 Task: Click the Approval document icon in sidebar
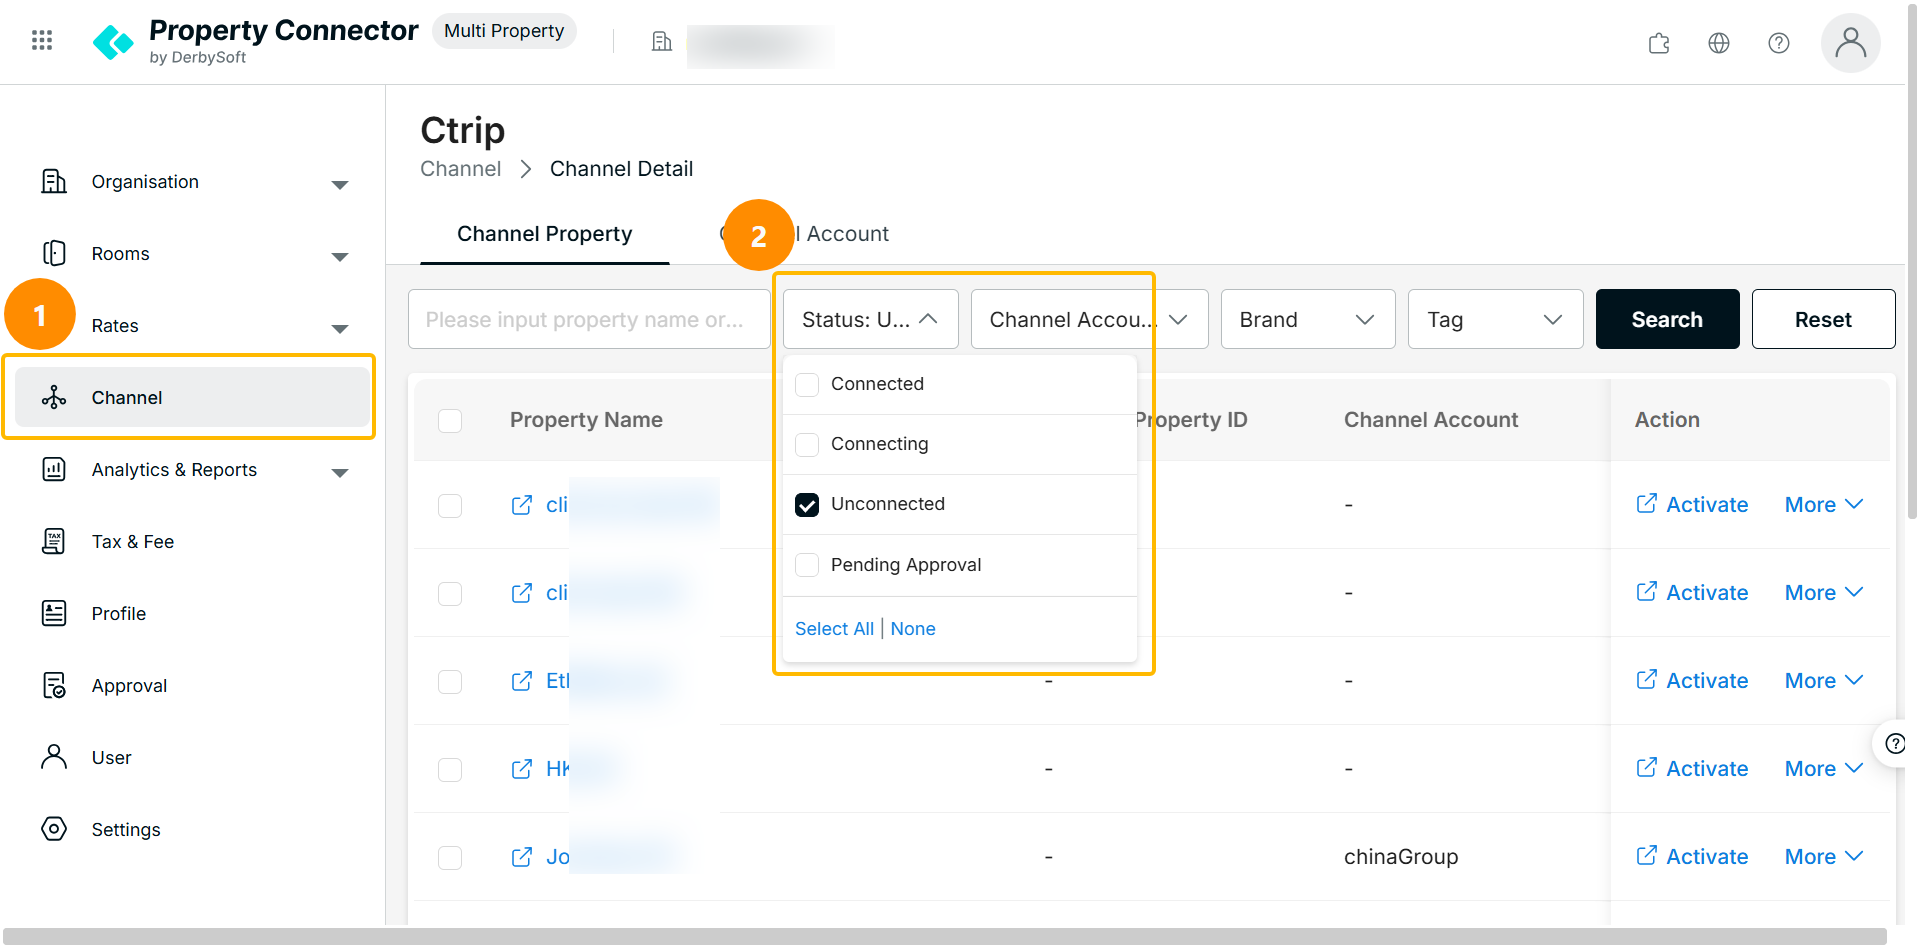tap(54, 686)
